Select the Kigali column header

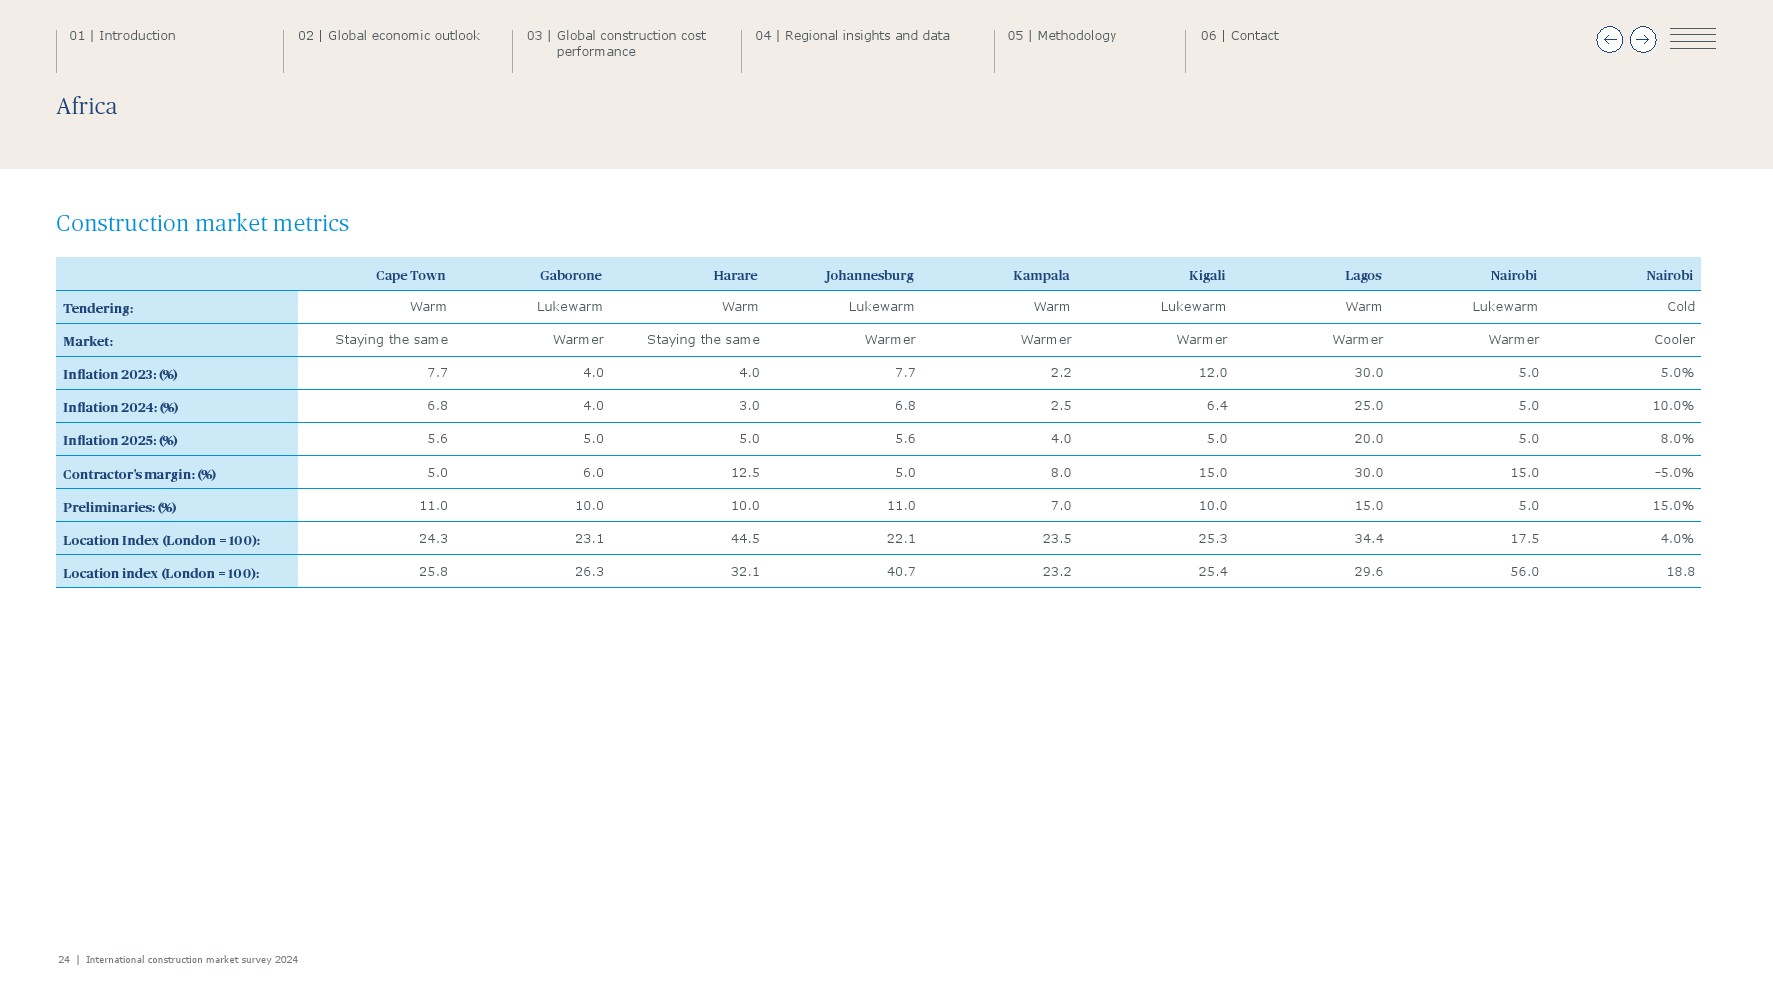(1206, 275)
